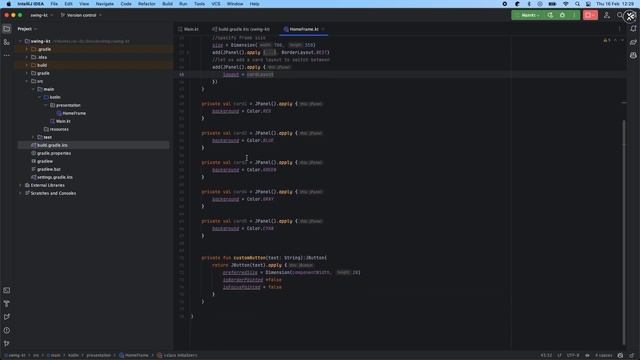Image resolution: width=640 pixels, height=360 pixels.
Task: Collapse the src folder
Action: [27, 81]
